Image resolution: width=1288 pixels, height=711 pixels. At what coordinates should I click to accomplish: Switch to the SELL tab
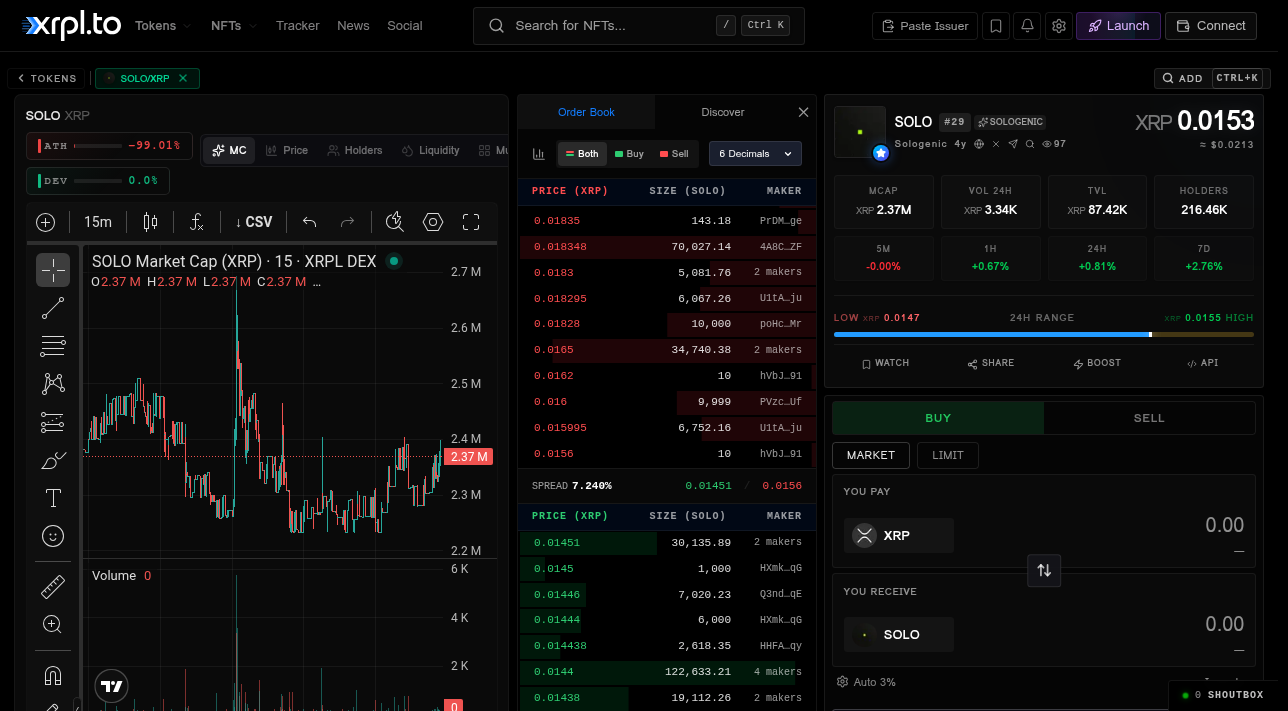coord(1149,418)
